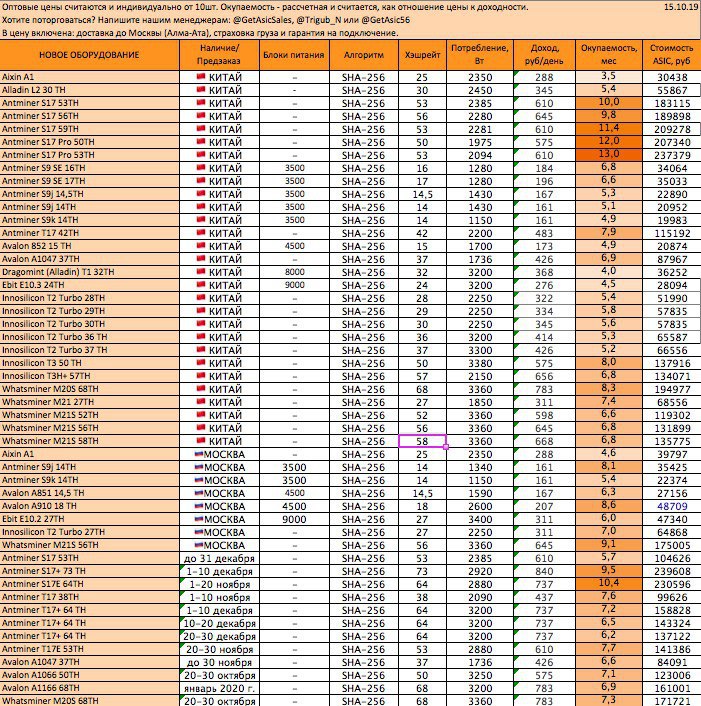Select the 'Antminer S9 SE 16TH' cell
Screen dimensions: 701x706
(90, 168)
